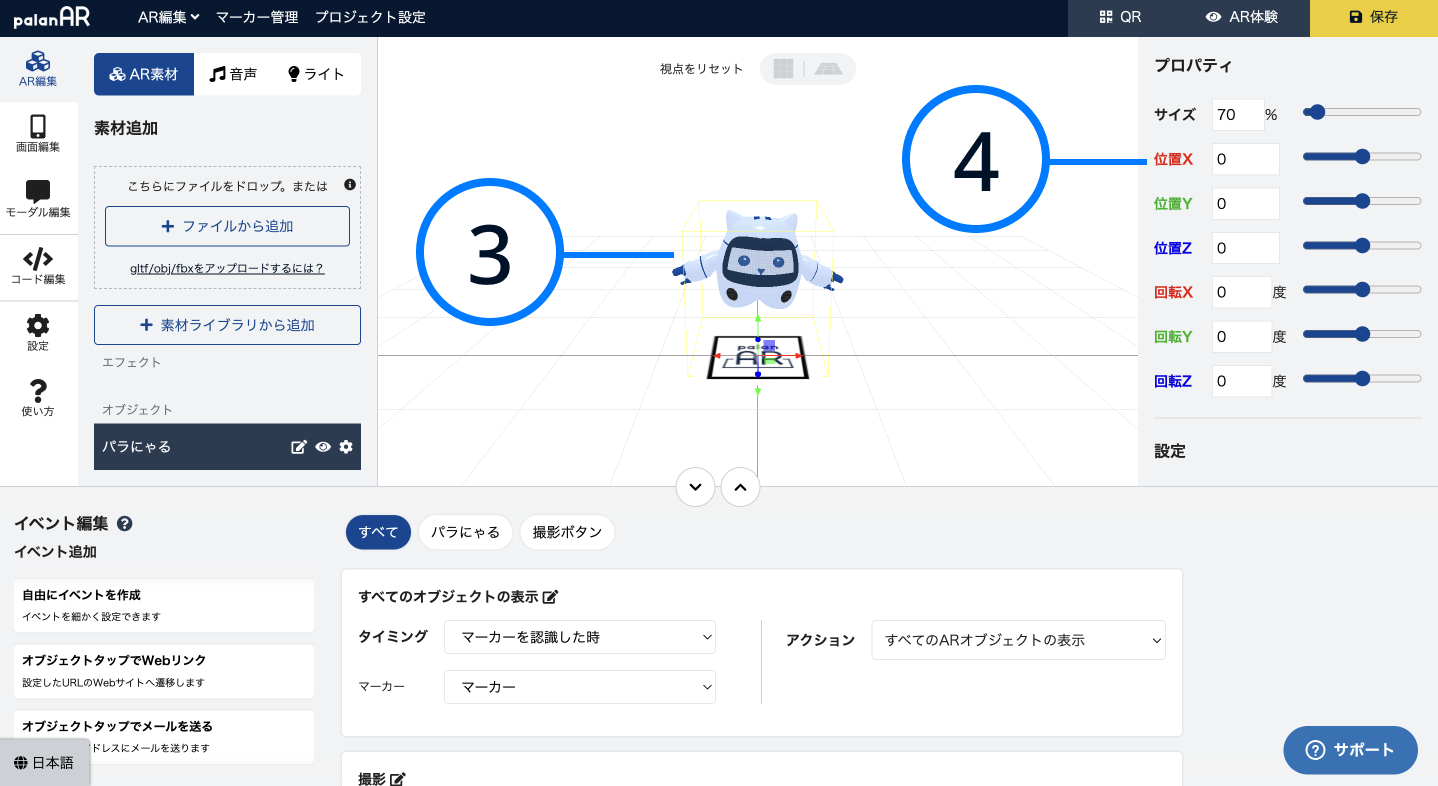Image resolution: width=1438 pixels, height=786 pixels.
Task: Open the 使い方 help section
Action: click(x=38, y=398)
